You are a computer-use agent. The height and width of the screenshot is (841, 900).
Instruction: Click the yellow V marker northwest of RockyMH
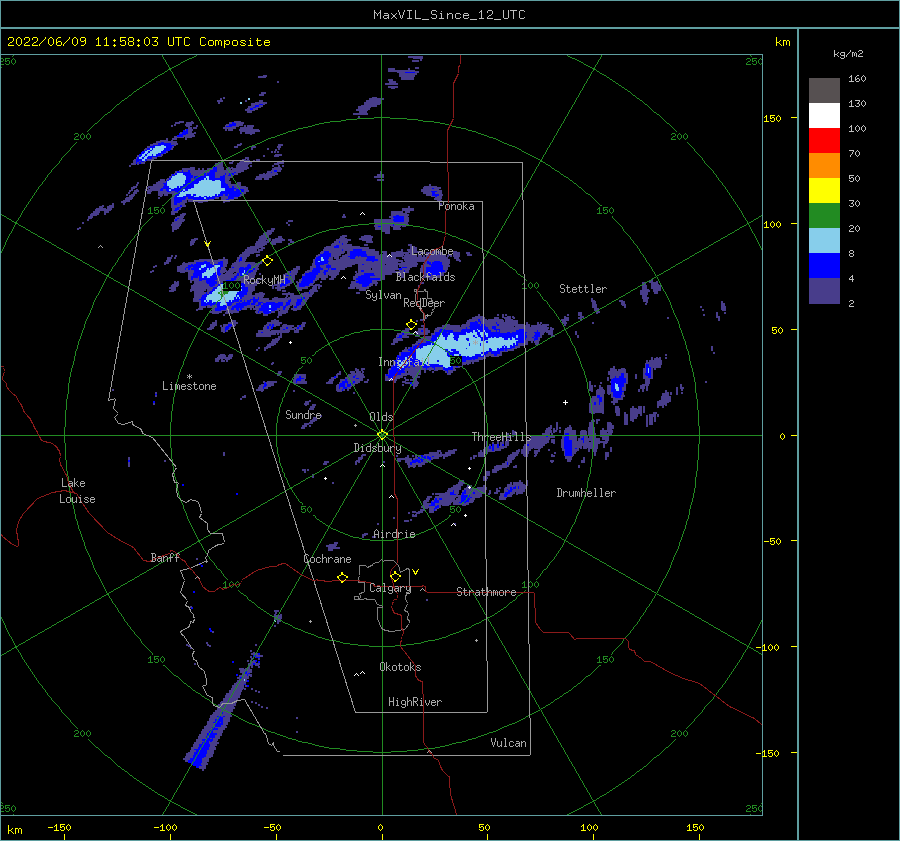click(208, 244)
